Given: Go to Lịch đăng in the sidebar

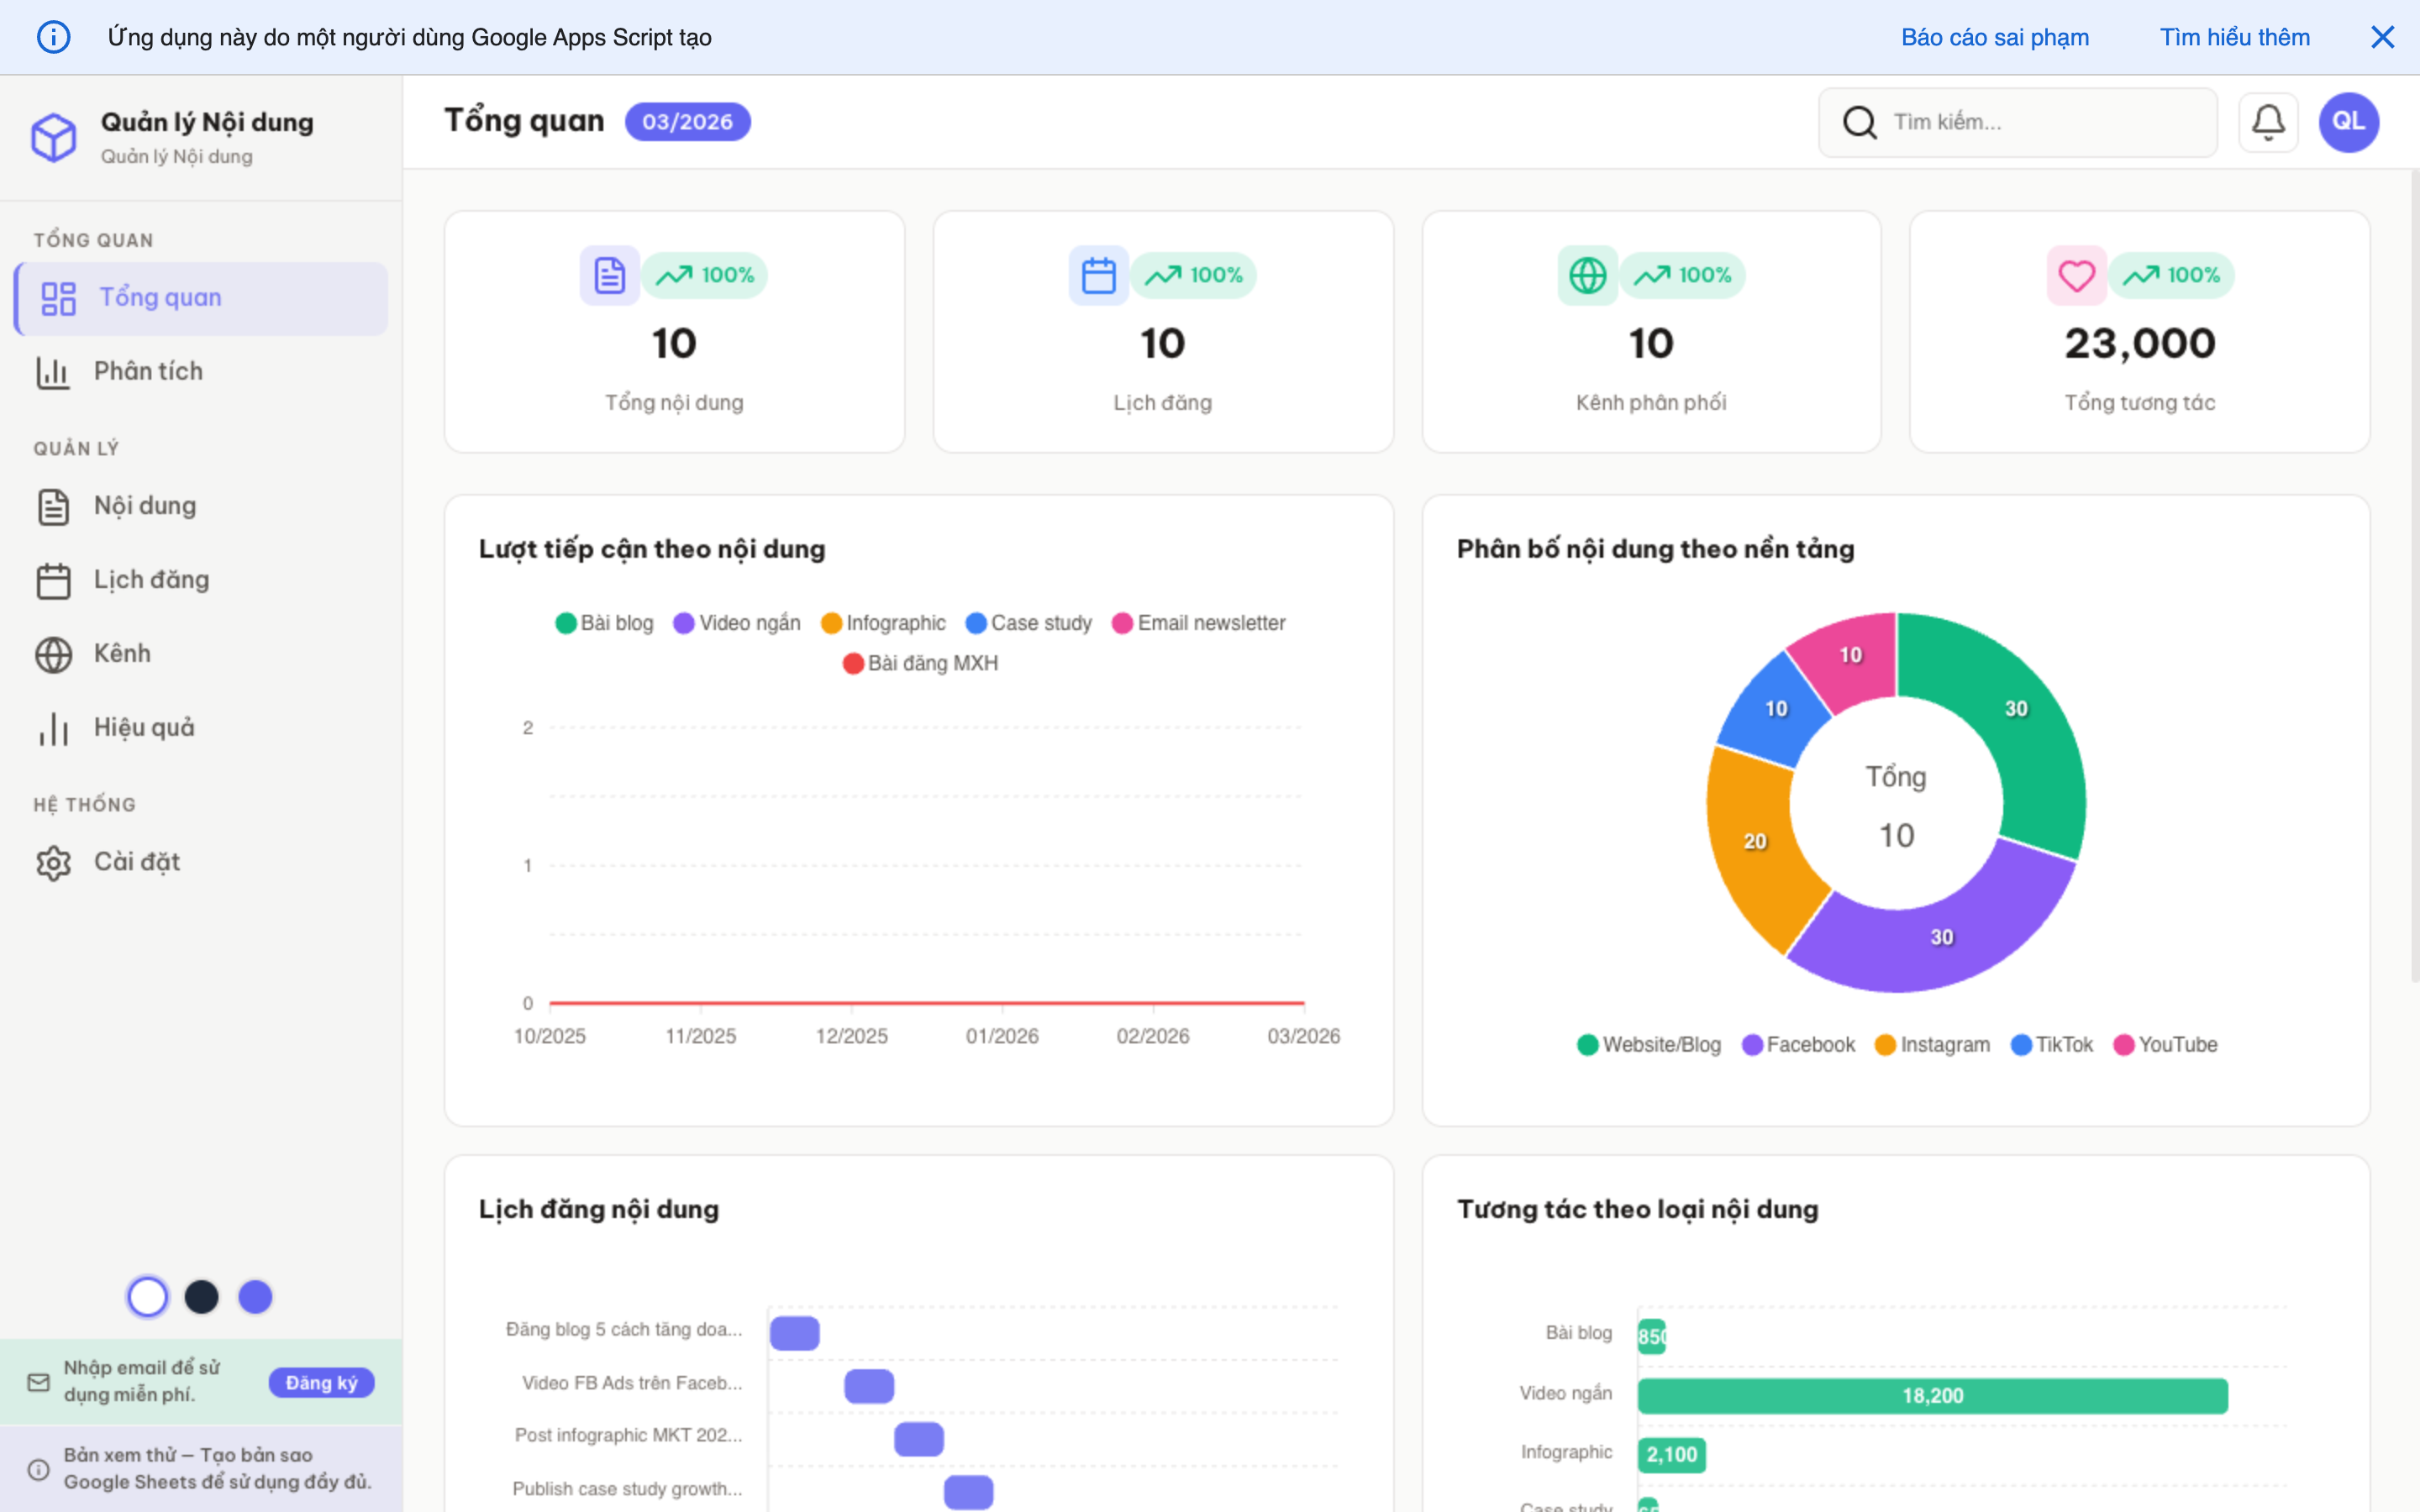Looking at the screenshot, I should pos(151,580).
